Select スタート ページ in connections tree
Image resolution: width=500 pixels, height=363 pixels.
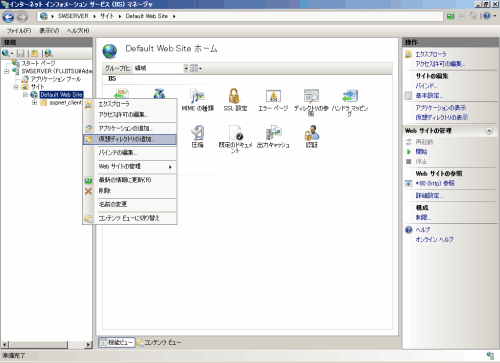pyautogui.click(x=38, y=63)
